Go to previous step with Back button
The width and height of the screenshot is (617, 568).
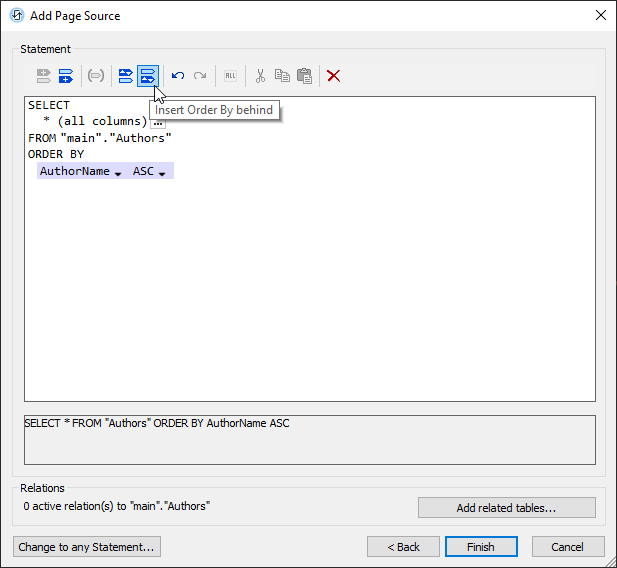pyautogui.click(x=403, y=547)
